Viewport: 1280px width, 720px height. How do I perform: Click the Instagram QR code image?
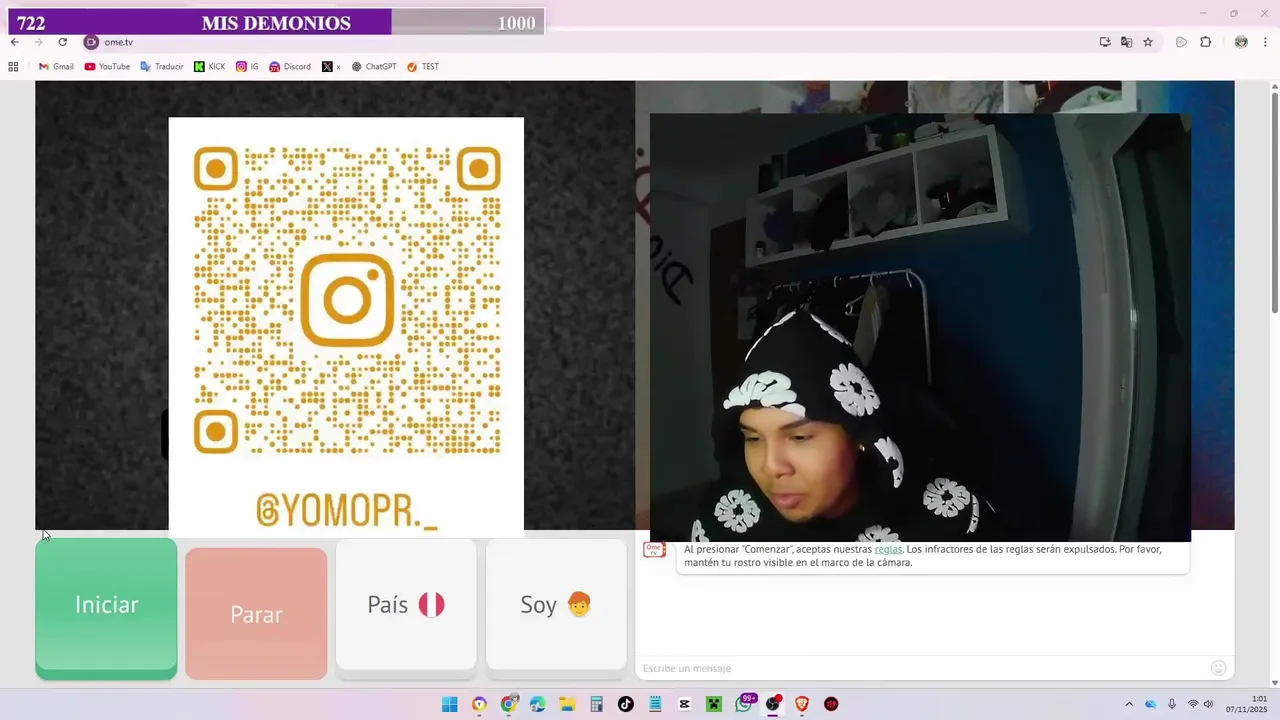pyautogui.click(x=346, y=325)
